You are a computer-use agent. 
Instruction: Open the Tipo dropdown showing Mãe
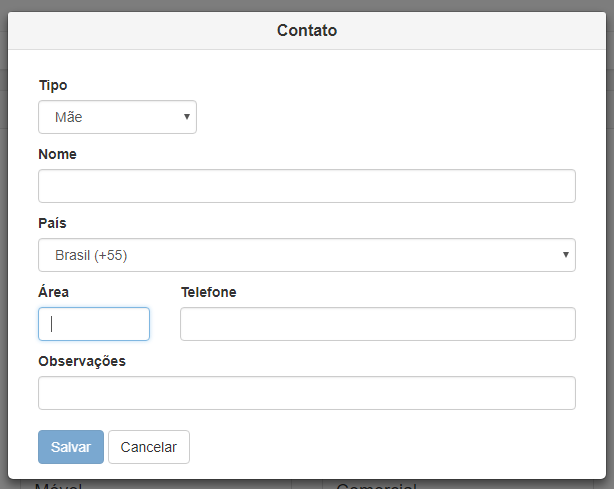pyautogui.click(x=117, y=117)
